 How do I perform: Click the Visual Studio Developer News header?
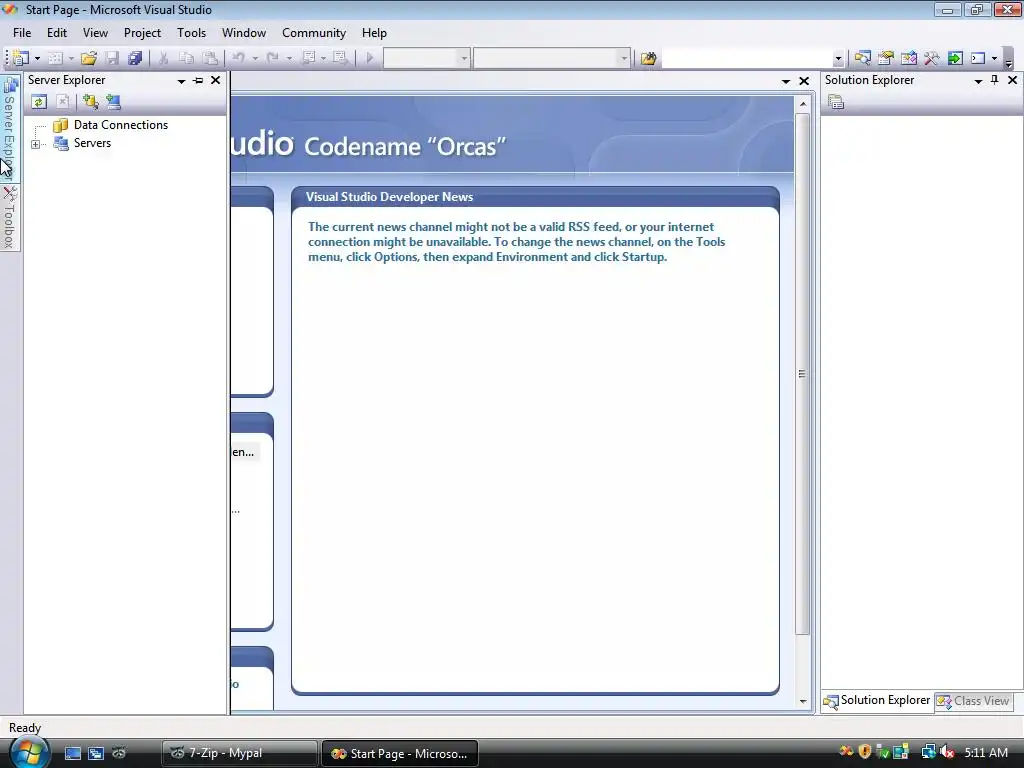tap(389, 197)
